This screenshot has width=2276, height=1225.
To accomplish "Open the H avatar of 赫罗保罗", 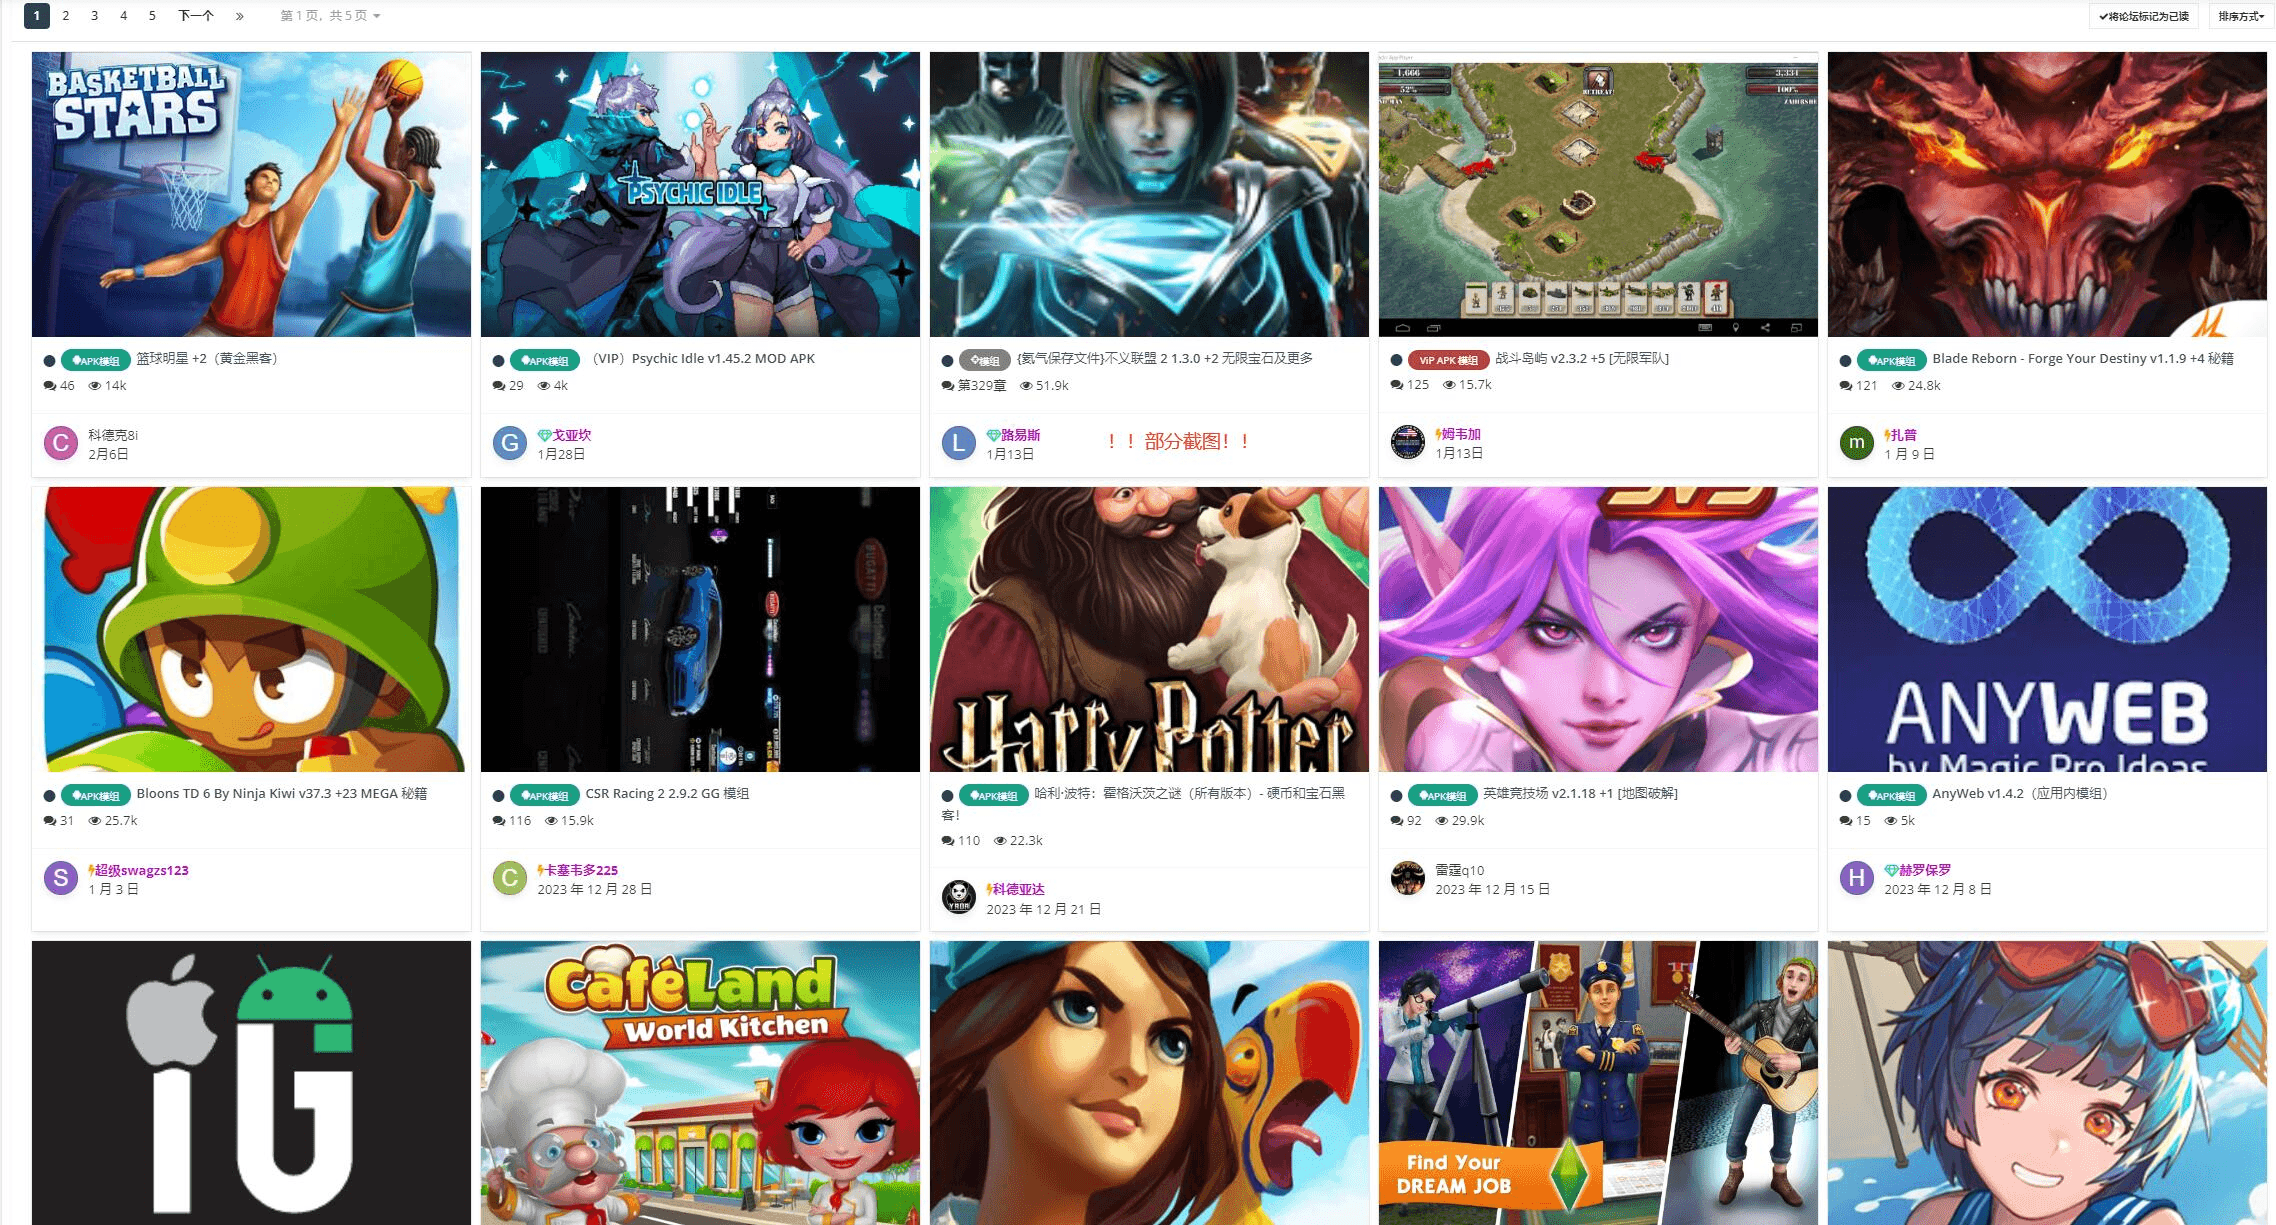I will [x=1857, y=878].
